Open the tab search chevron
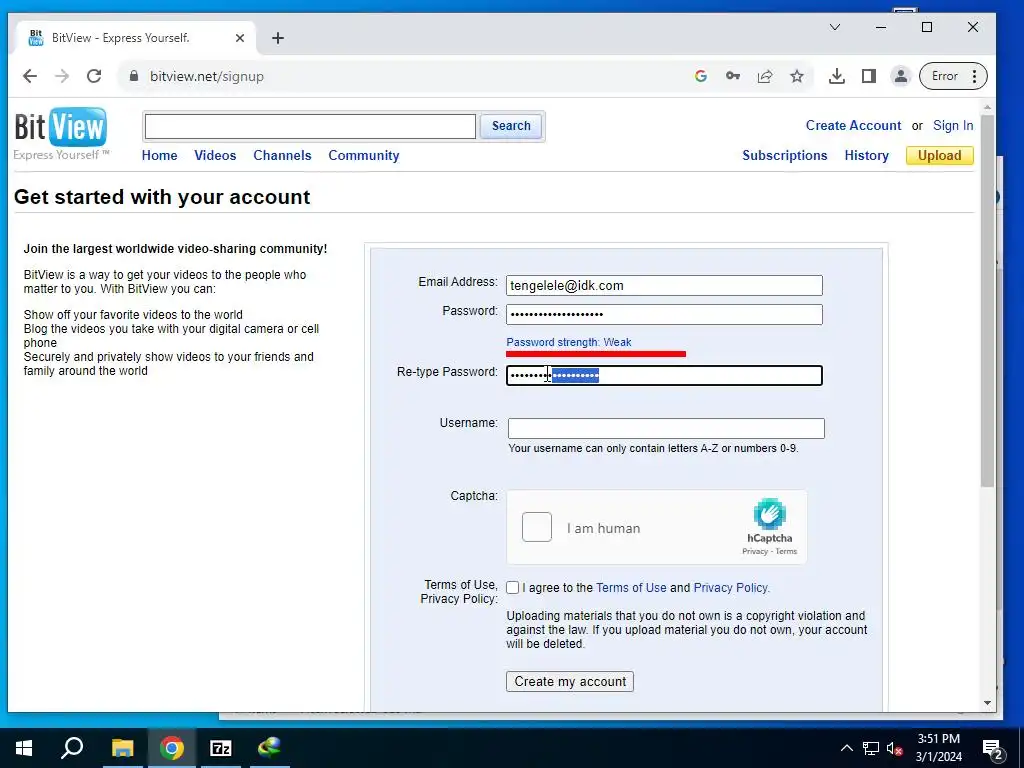Screen dimensions: 1024x768 pos(835,27)
